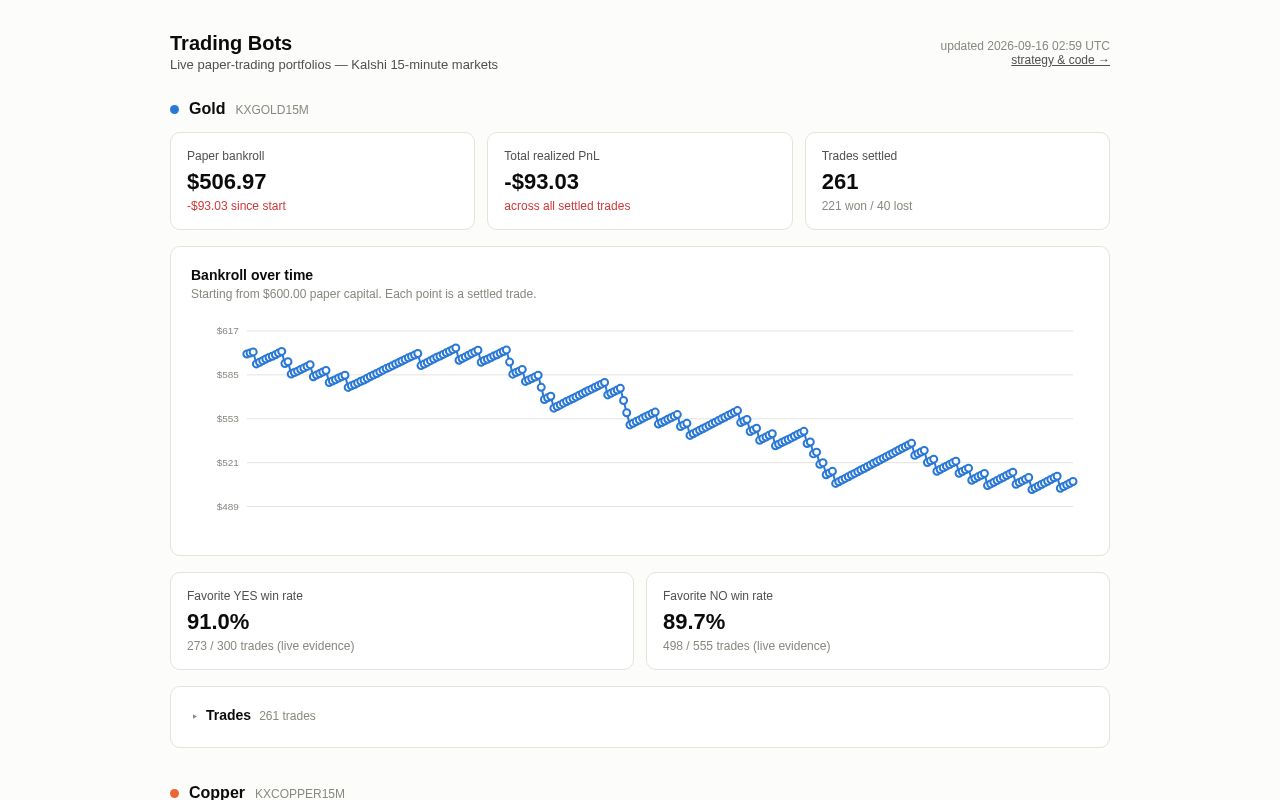Expand the Trades details triangle
Viewport: 1280px width, 800px height.
coord(195,716)
